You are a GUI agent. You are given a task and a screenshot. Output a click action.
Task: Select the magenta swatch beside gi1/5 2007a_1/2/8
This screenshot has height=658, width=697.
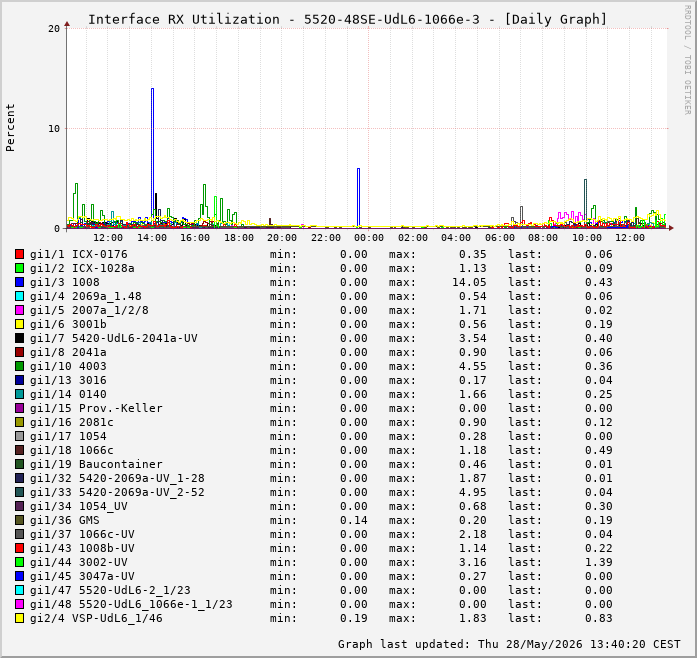click(19, 310)
